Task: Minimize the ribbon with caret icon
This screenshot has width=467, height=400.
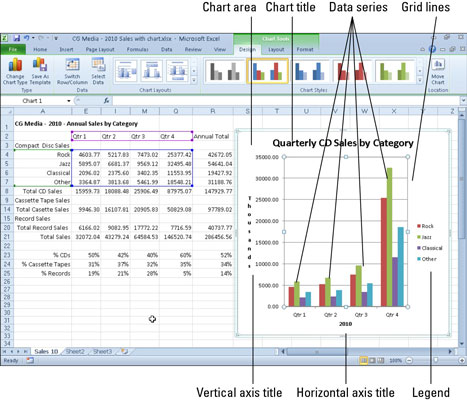Action: coord(422,49)
